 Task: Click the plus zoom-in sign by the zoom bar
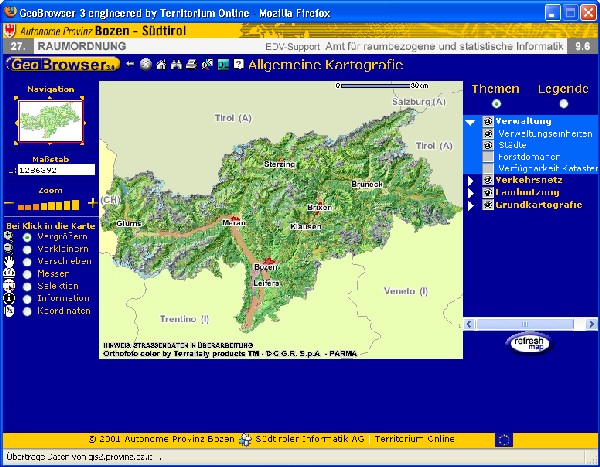[92, 203]
